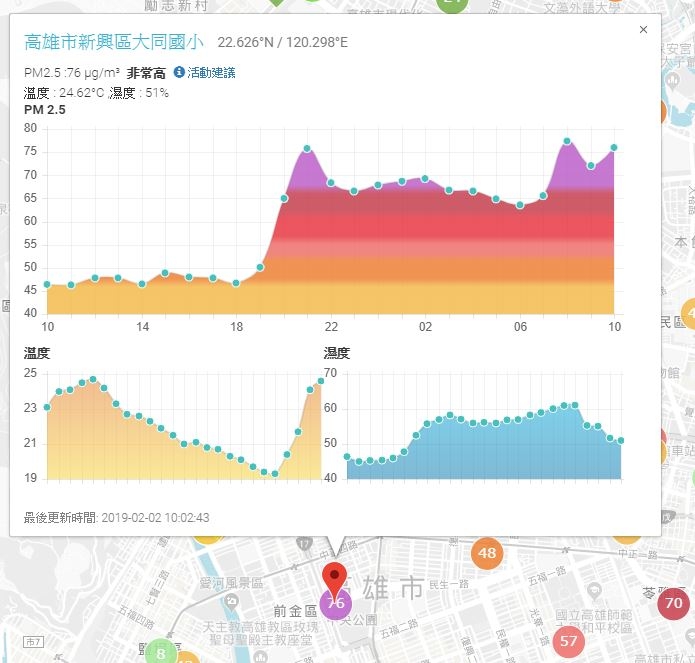Click the 愛河風景區 map label

tap(231, 583)
